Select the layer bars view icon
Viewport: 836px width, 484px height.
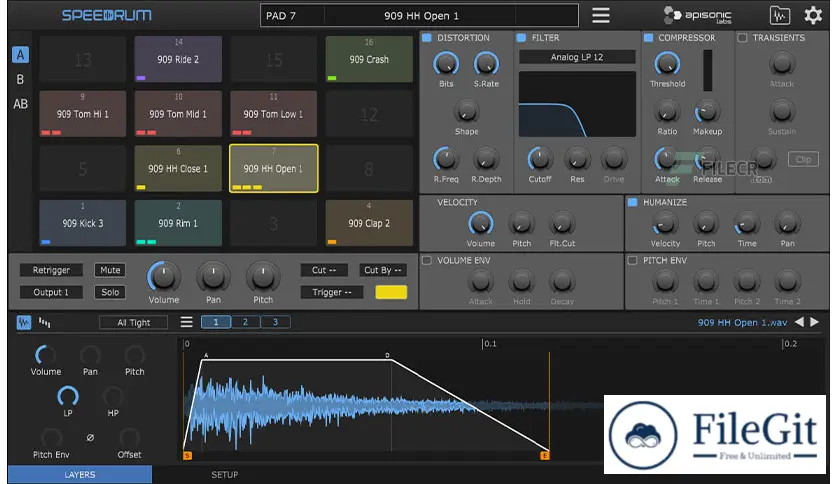pyautogui.click(x=45, y=322)
